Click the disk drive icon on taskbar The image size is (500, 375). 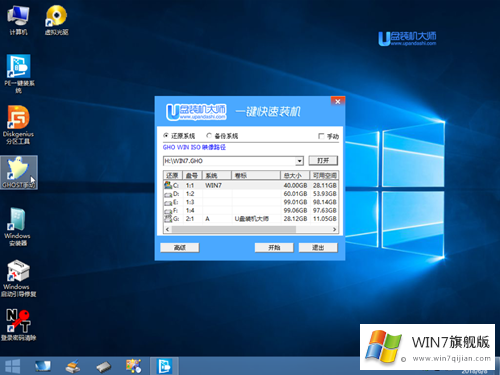(103, 367)
